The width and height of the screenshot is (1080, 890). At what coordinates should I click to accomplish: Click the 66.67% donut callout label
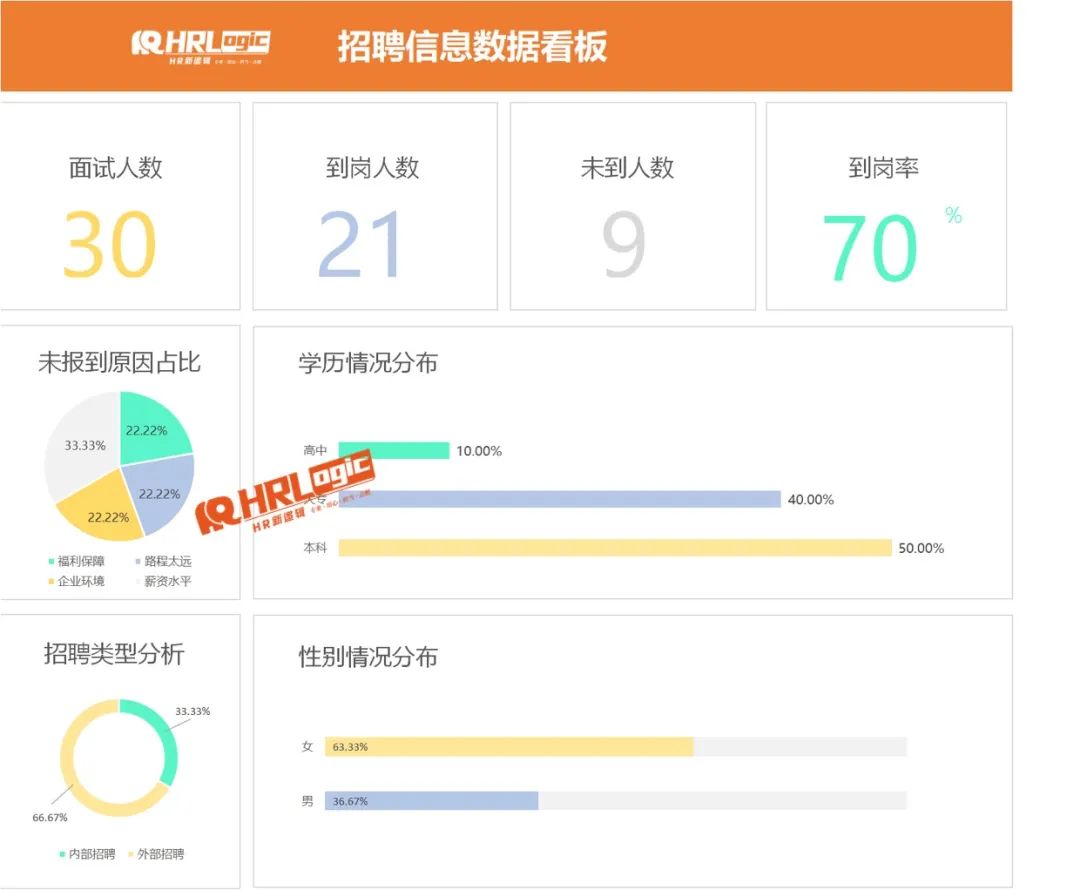[50, 818]
